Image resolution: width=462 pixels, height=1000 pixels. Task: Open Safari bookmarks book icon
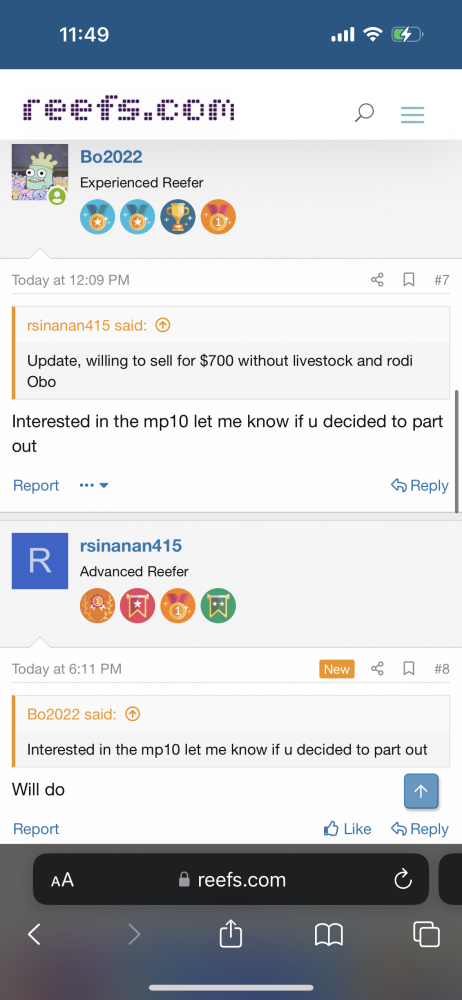[329, 936]
